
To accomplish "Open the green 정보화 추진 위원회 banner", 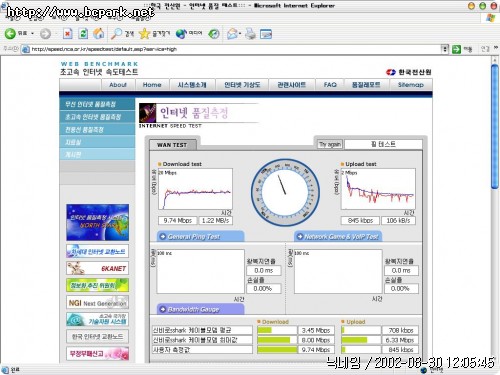I will click(x=97, y=285).
